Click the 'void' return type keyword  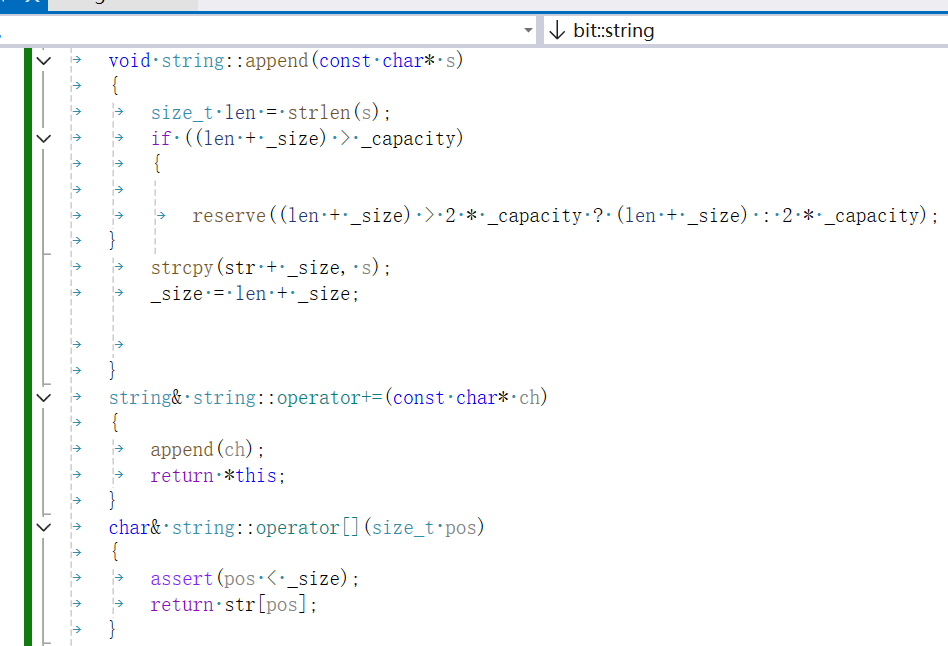(129, 60)
